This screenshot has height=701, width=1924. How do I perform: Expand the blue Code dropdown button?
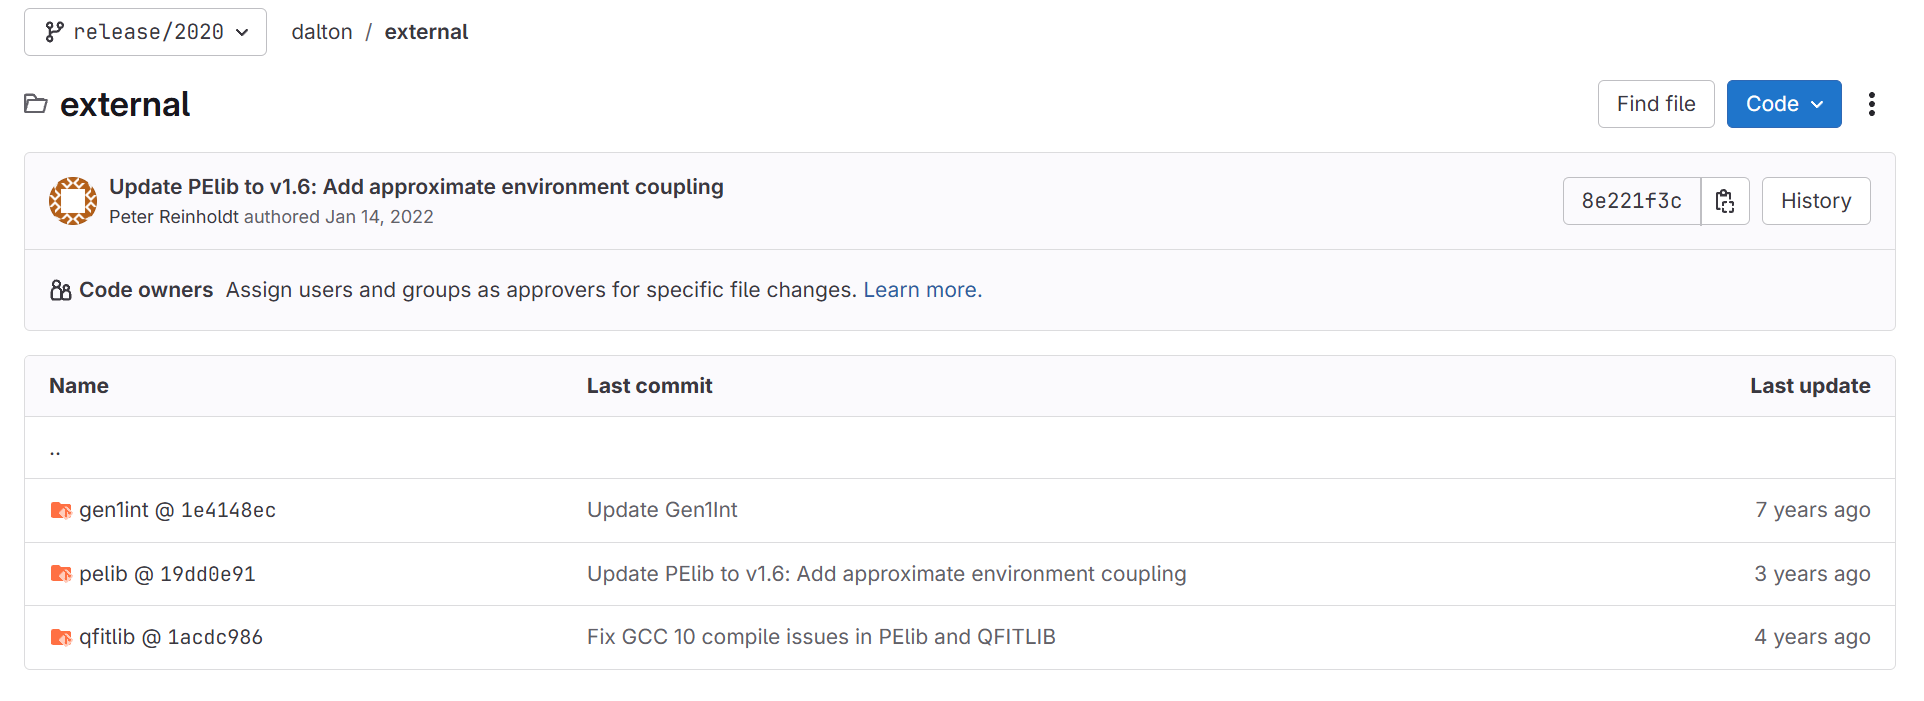point(1784,104)
